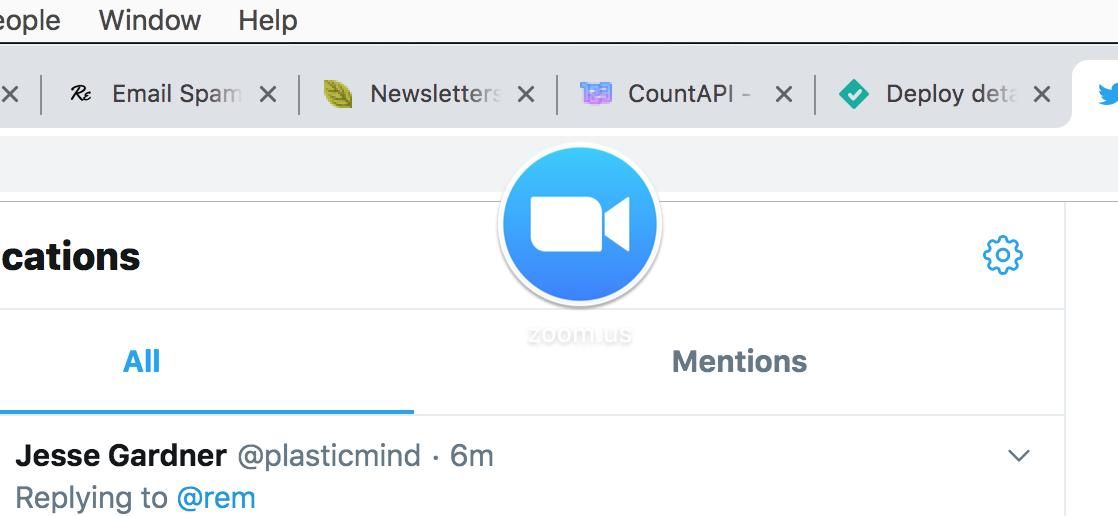This screenshot has height=516, width=1118.
Task: Close the Email Spam tab
Action: tap(267, 94)
